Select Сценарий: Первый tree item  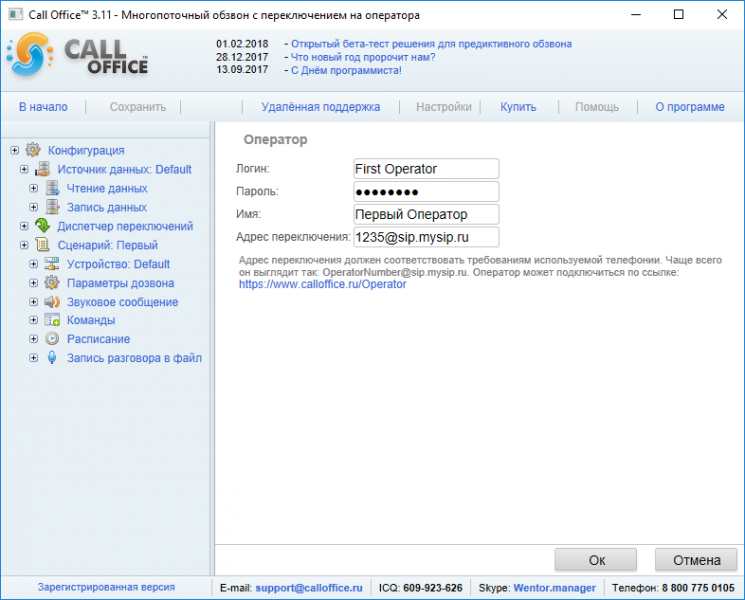coord(108,245)
